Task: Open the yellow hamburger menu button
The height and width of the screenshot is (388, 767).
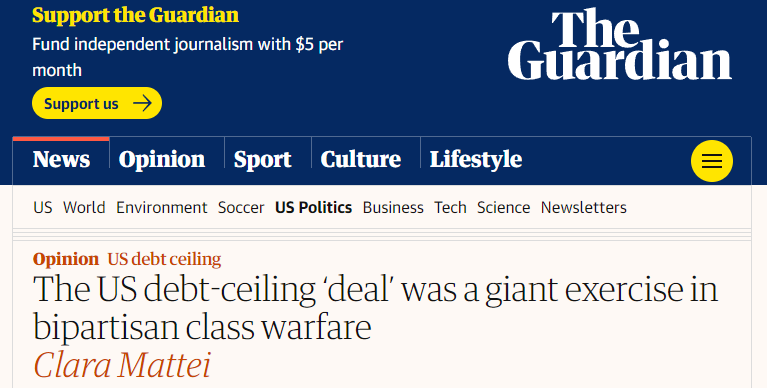Action: [x=712, y=161]
